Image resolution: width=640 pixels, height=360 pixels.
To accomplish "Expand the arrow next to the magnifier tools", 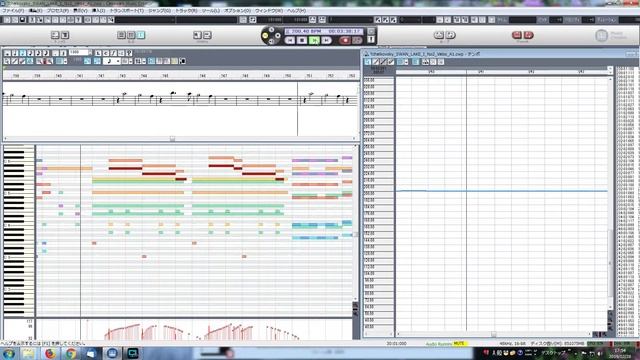I will pyautogui.click(x=65, y=61).
